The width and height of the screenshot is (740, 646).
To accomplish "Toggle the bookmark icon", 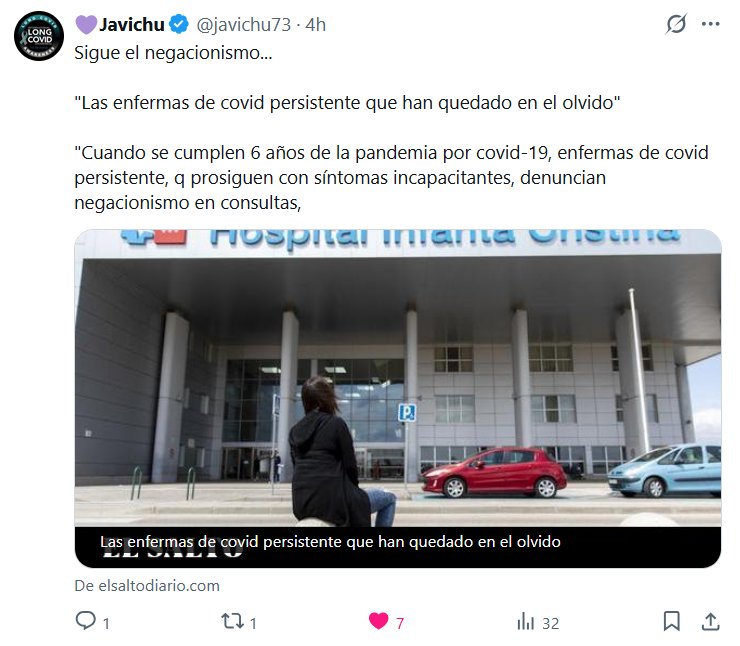I will (x=672, y=621).
